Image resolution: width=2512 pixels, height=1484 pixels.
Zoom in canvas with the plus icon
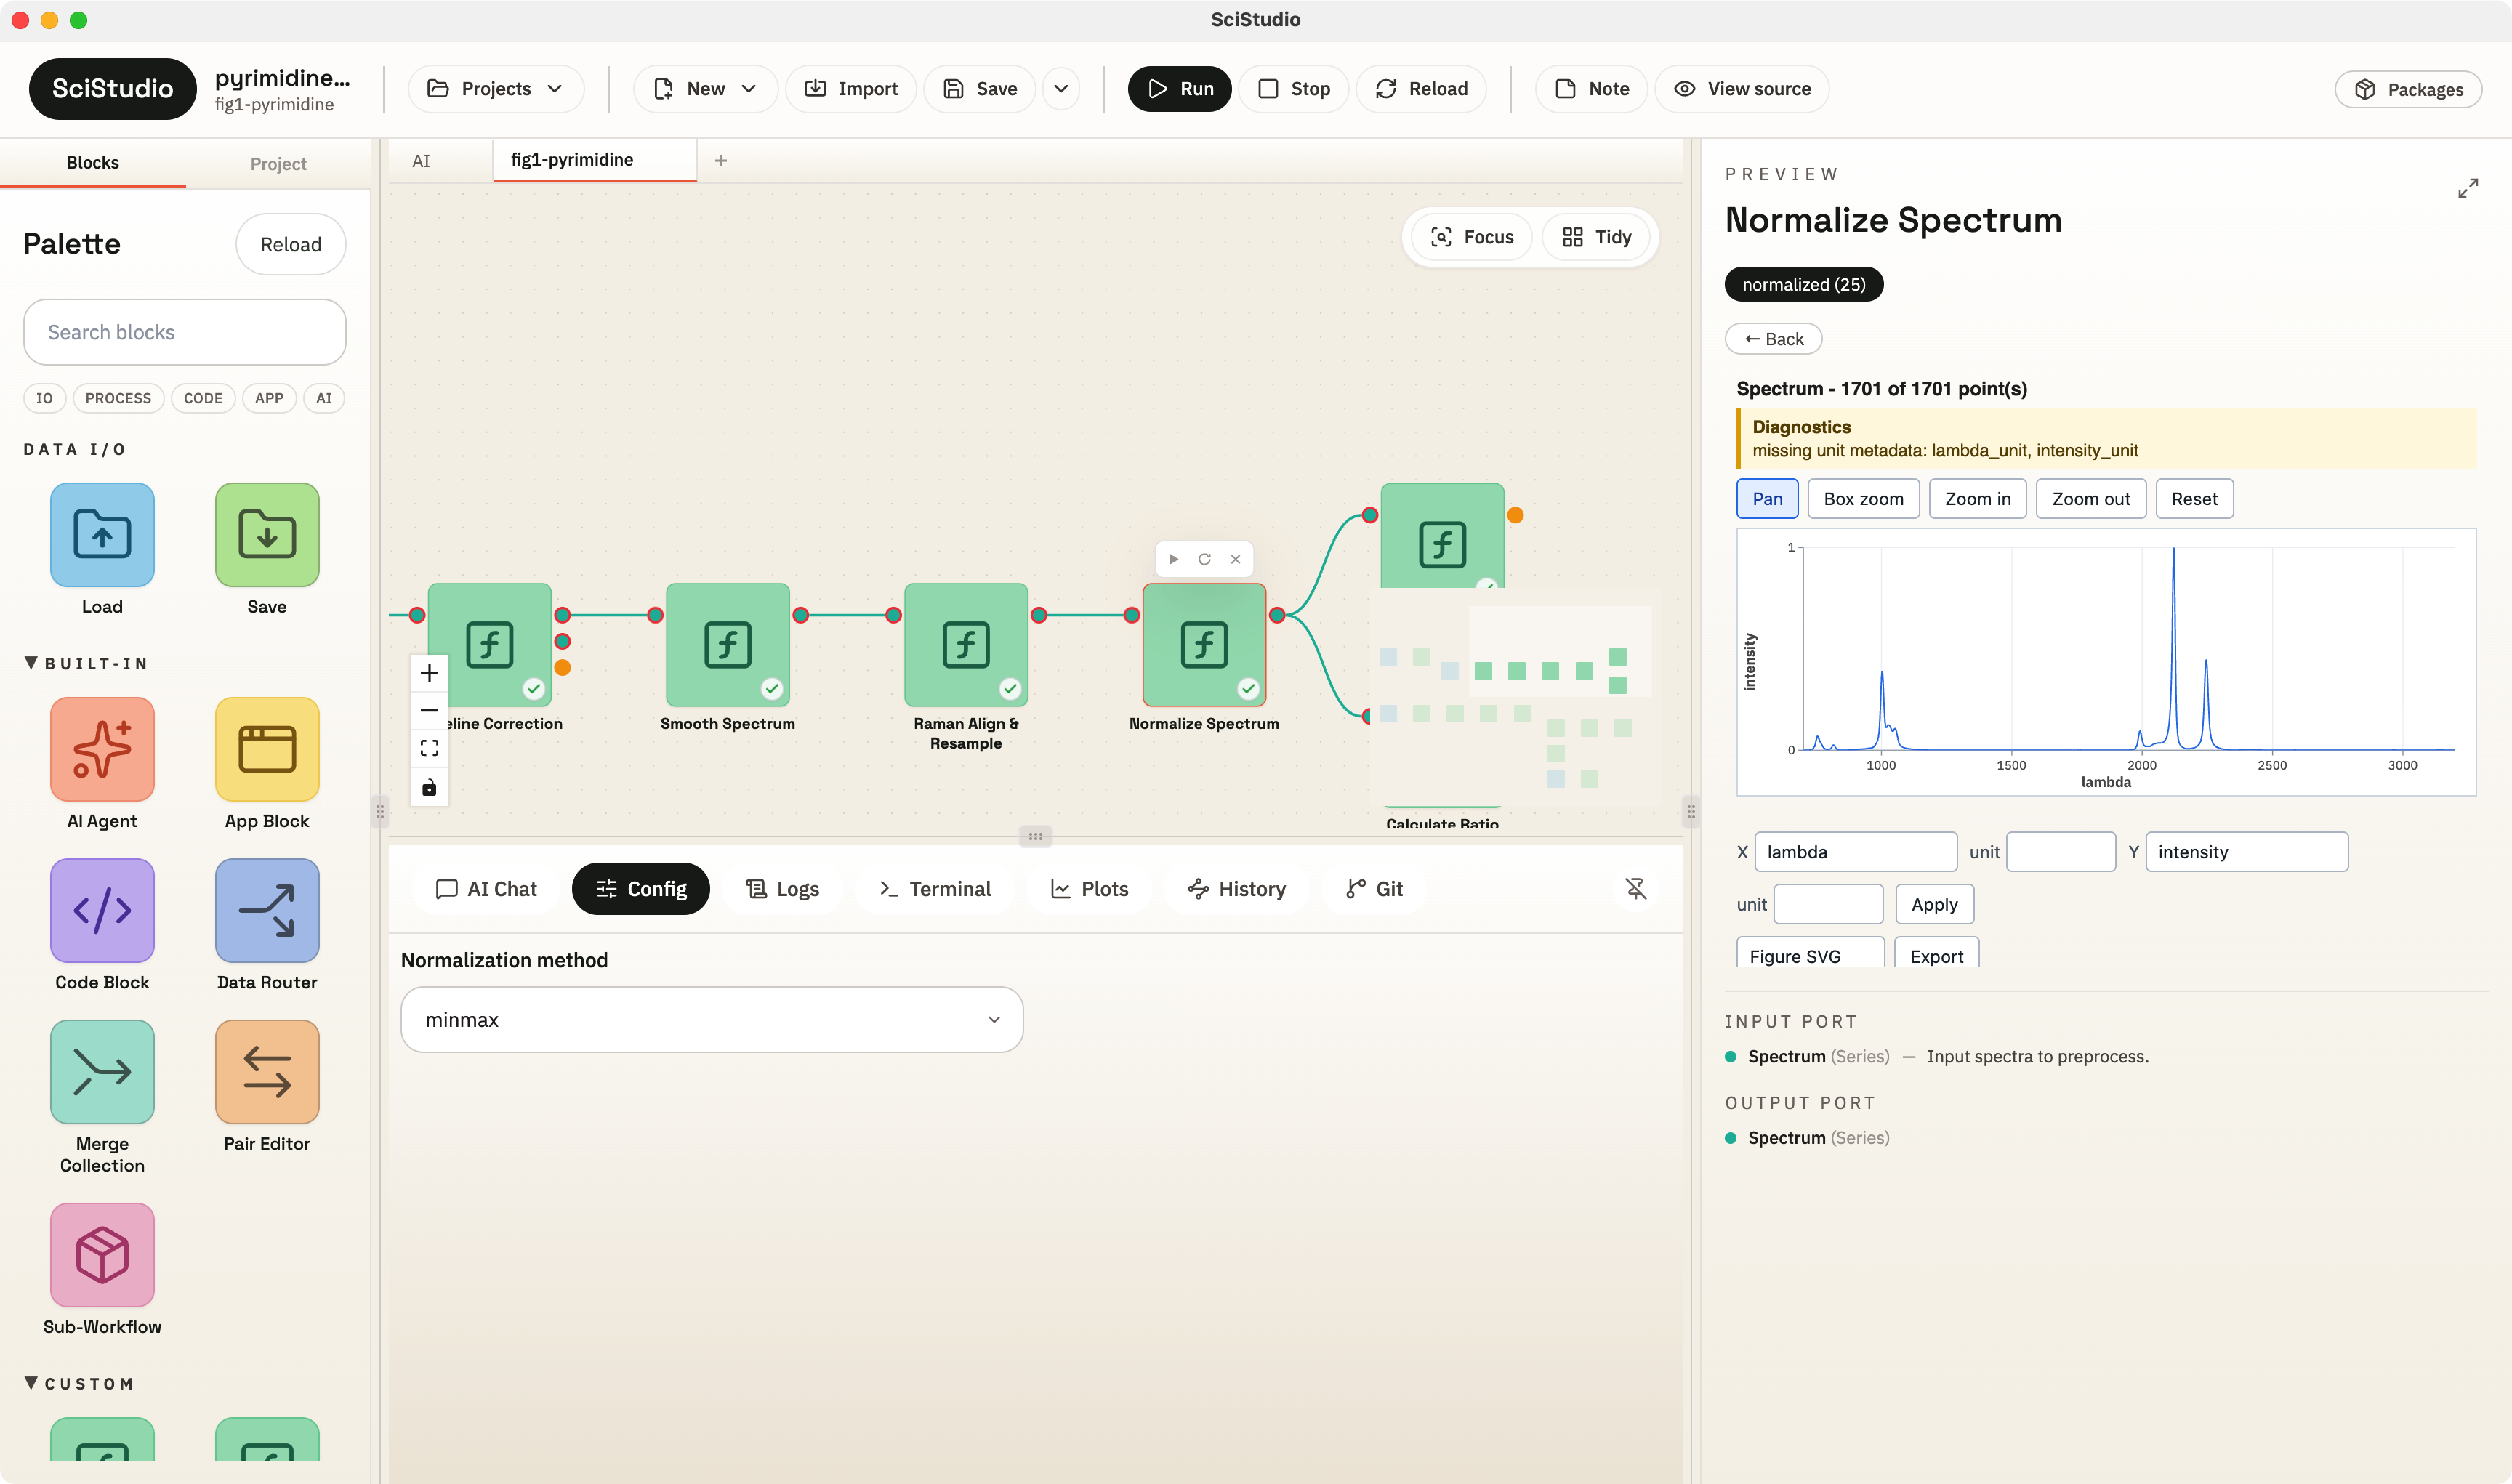(429, 673)
